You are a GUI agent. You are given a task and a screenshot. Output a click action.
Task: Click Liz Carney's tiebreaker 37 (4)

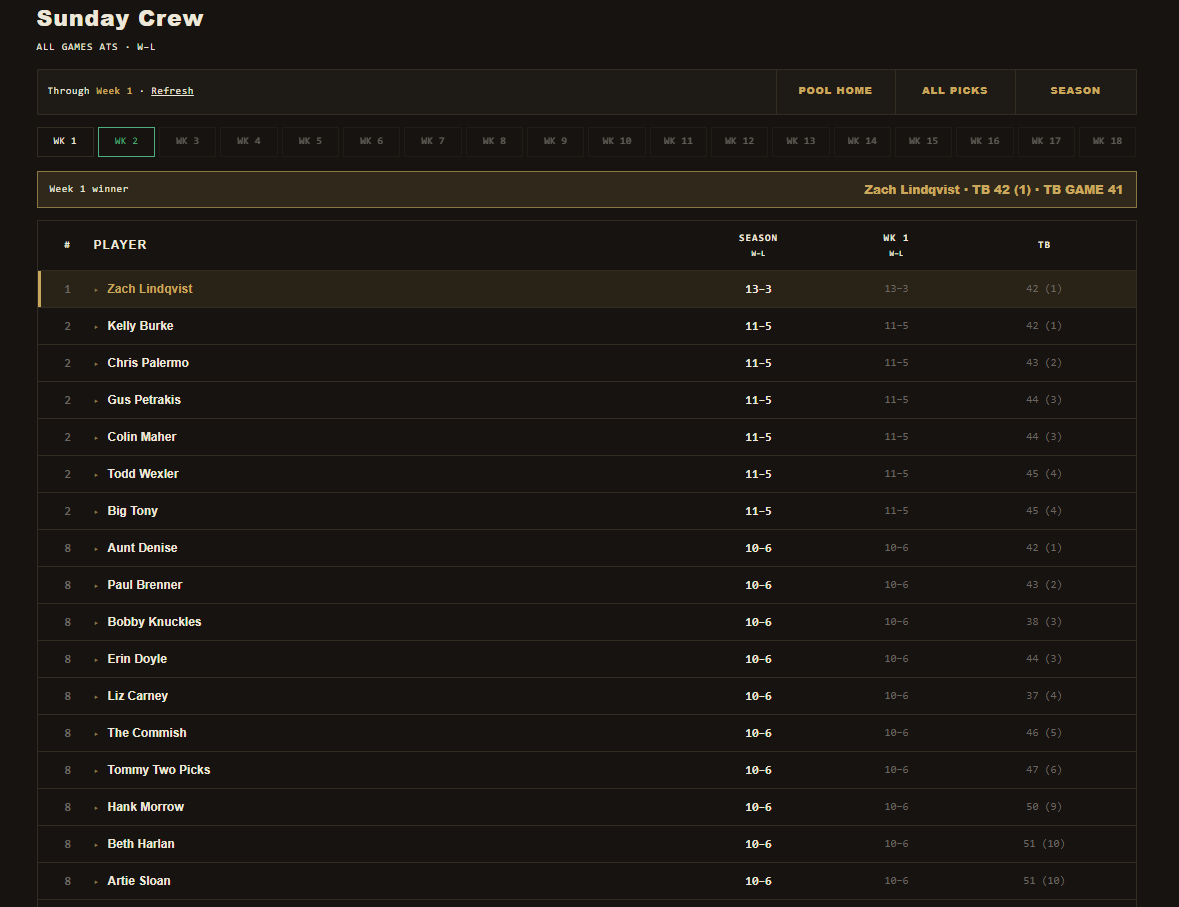coord(1044,696)
